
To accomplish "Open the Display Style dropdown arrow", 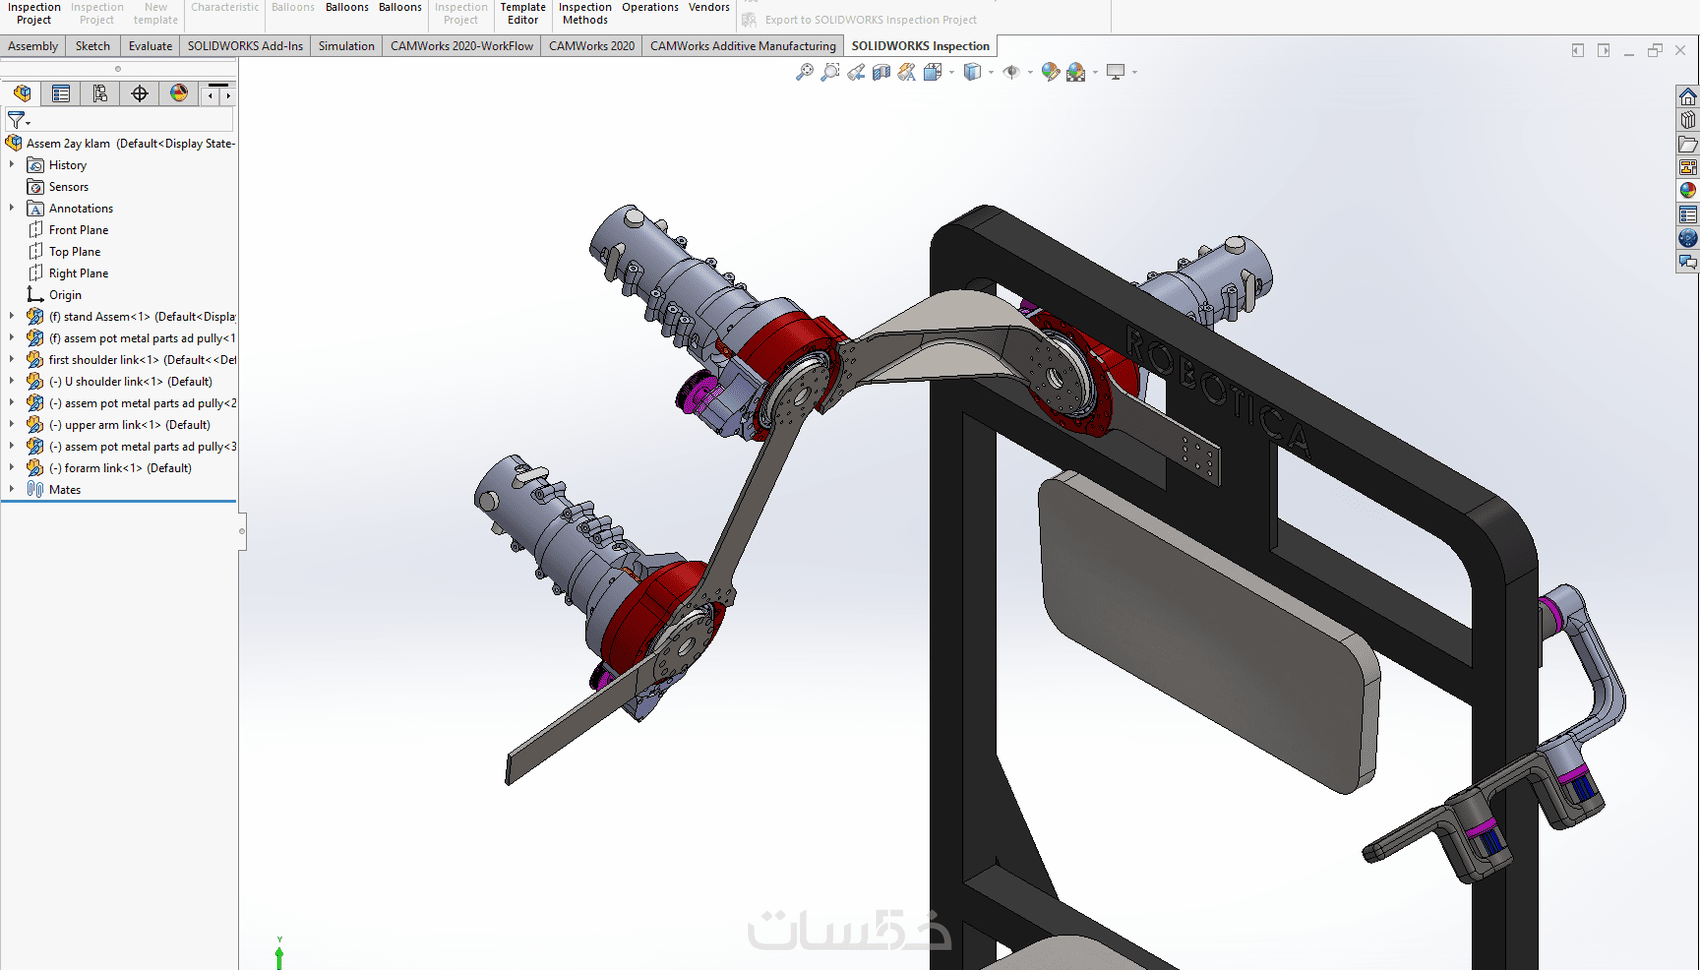I will pos(991,72).
